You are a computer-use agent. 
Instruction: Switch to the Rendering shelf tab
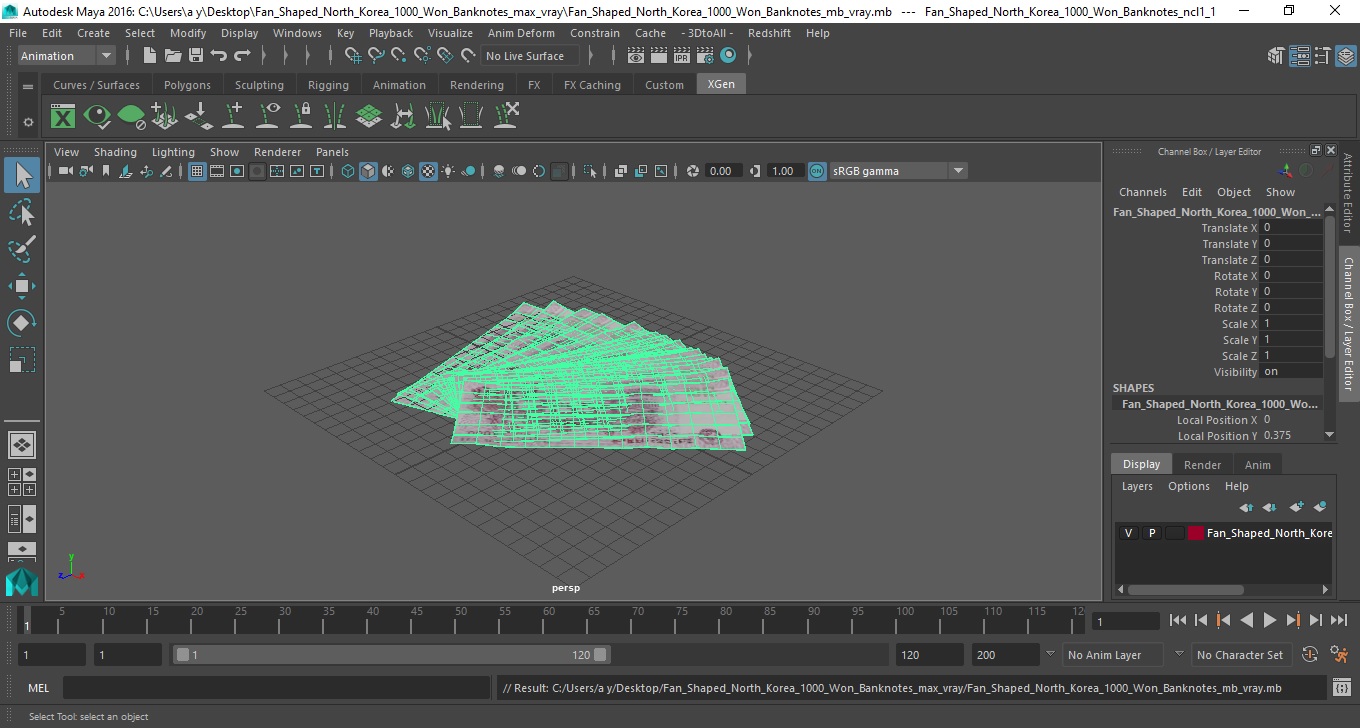point(477,85)
